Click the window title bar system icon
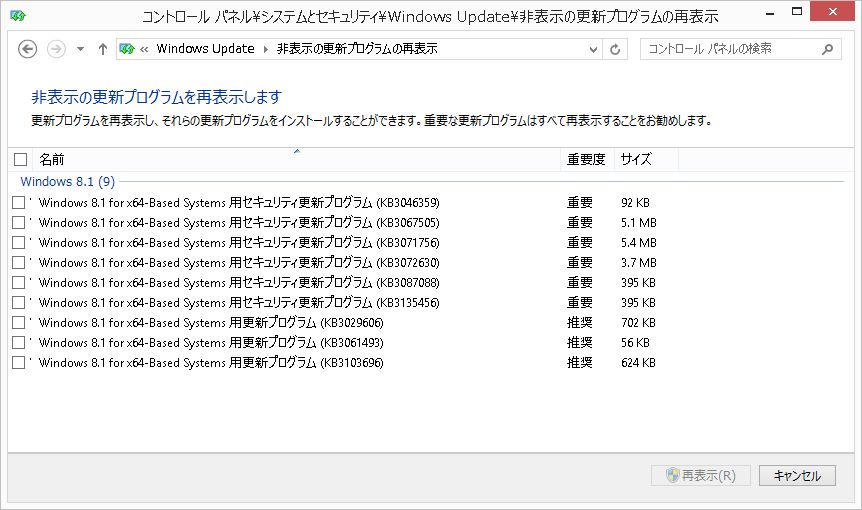862x510 pixels. click(18, 16)
